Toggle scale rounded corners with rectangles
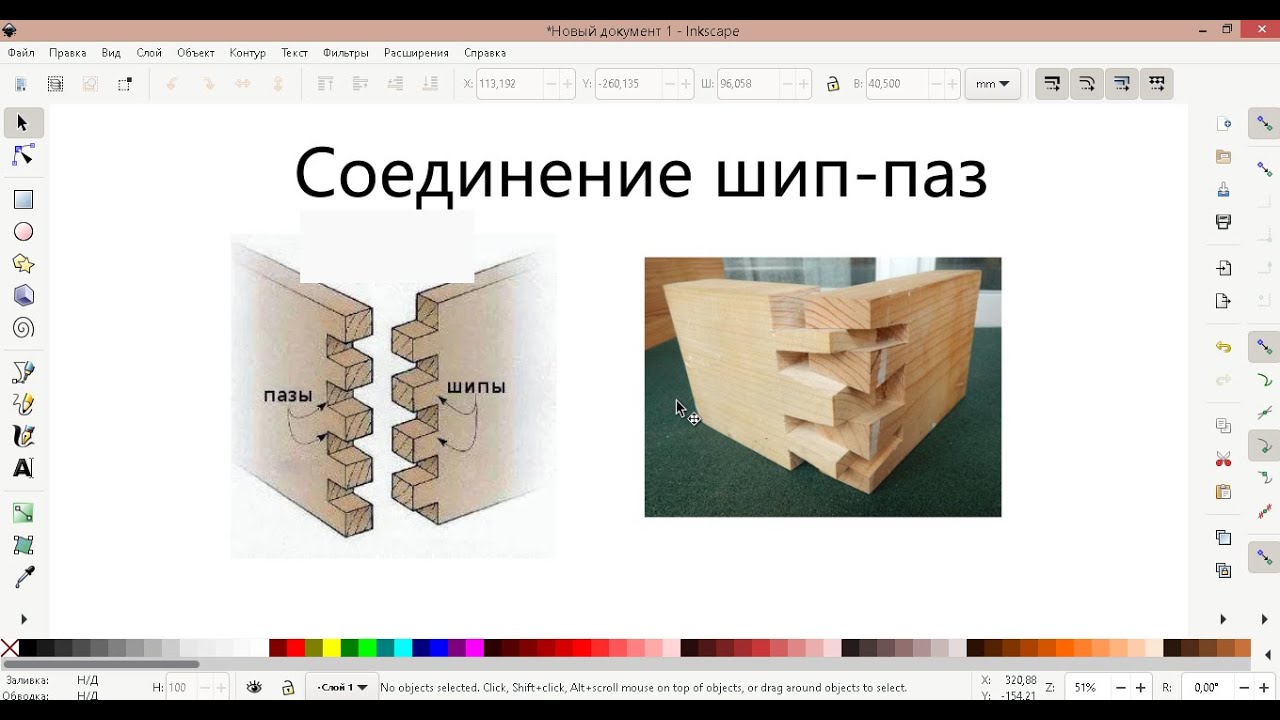 click(1087, 84)
